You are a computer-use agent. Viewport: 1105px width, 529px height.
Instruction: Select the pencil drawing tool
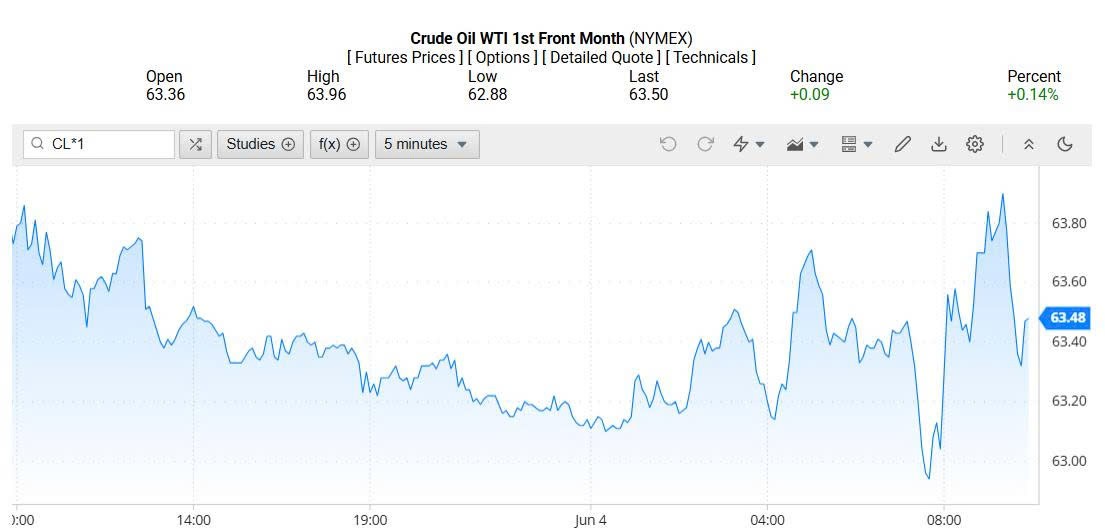pyautogui.click(x=902, y=144)
